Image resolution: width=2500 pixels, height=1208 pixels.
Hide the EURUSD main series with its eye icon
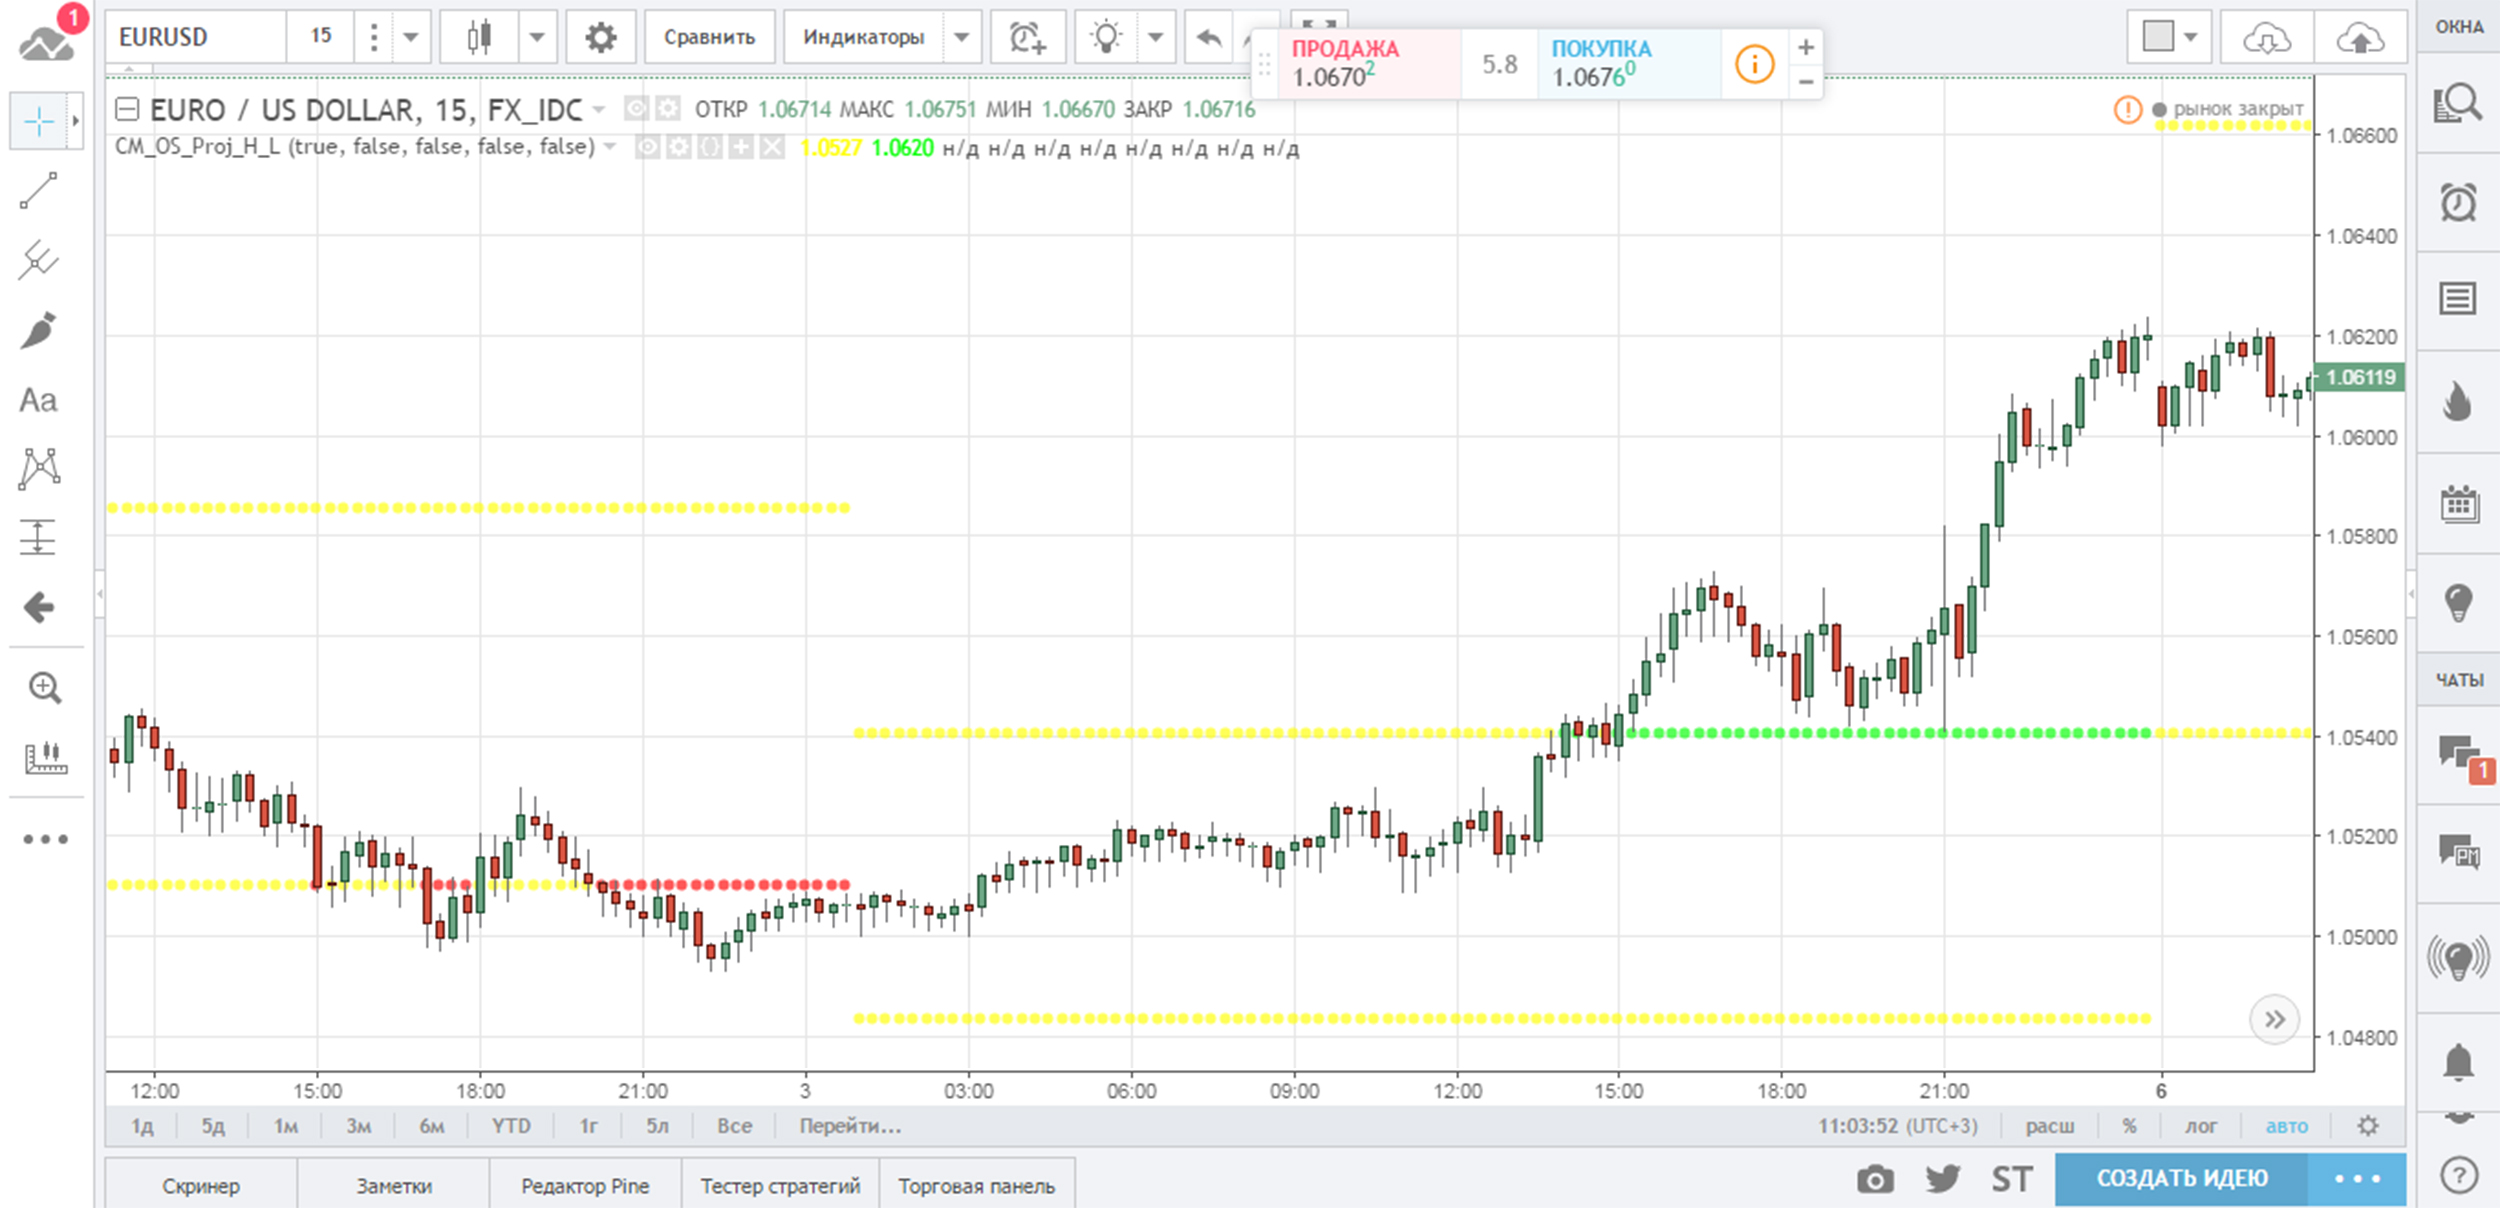point(636,108)
